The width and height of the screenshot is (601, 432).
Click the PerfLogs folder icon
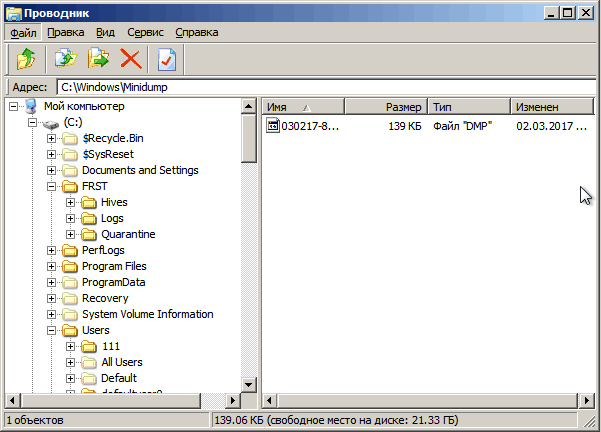(x=70, y=251)
